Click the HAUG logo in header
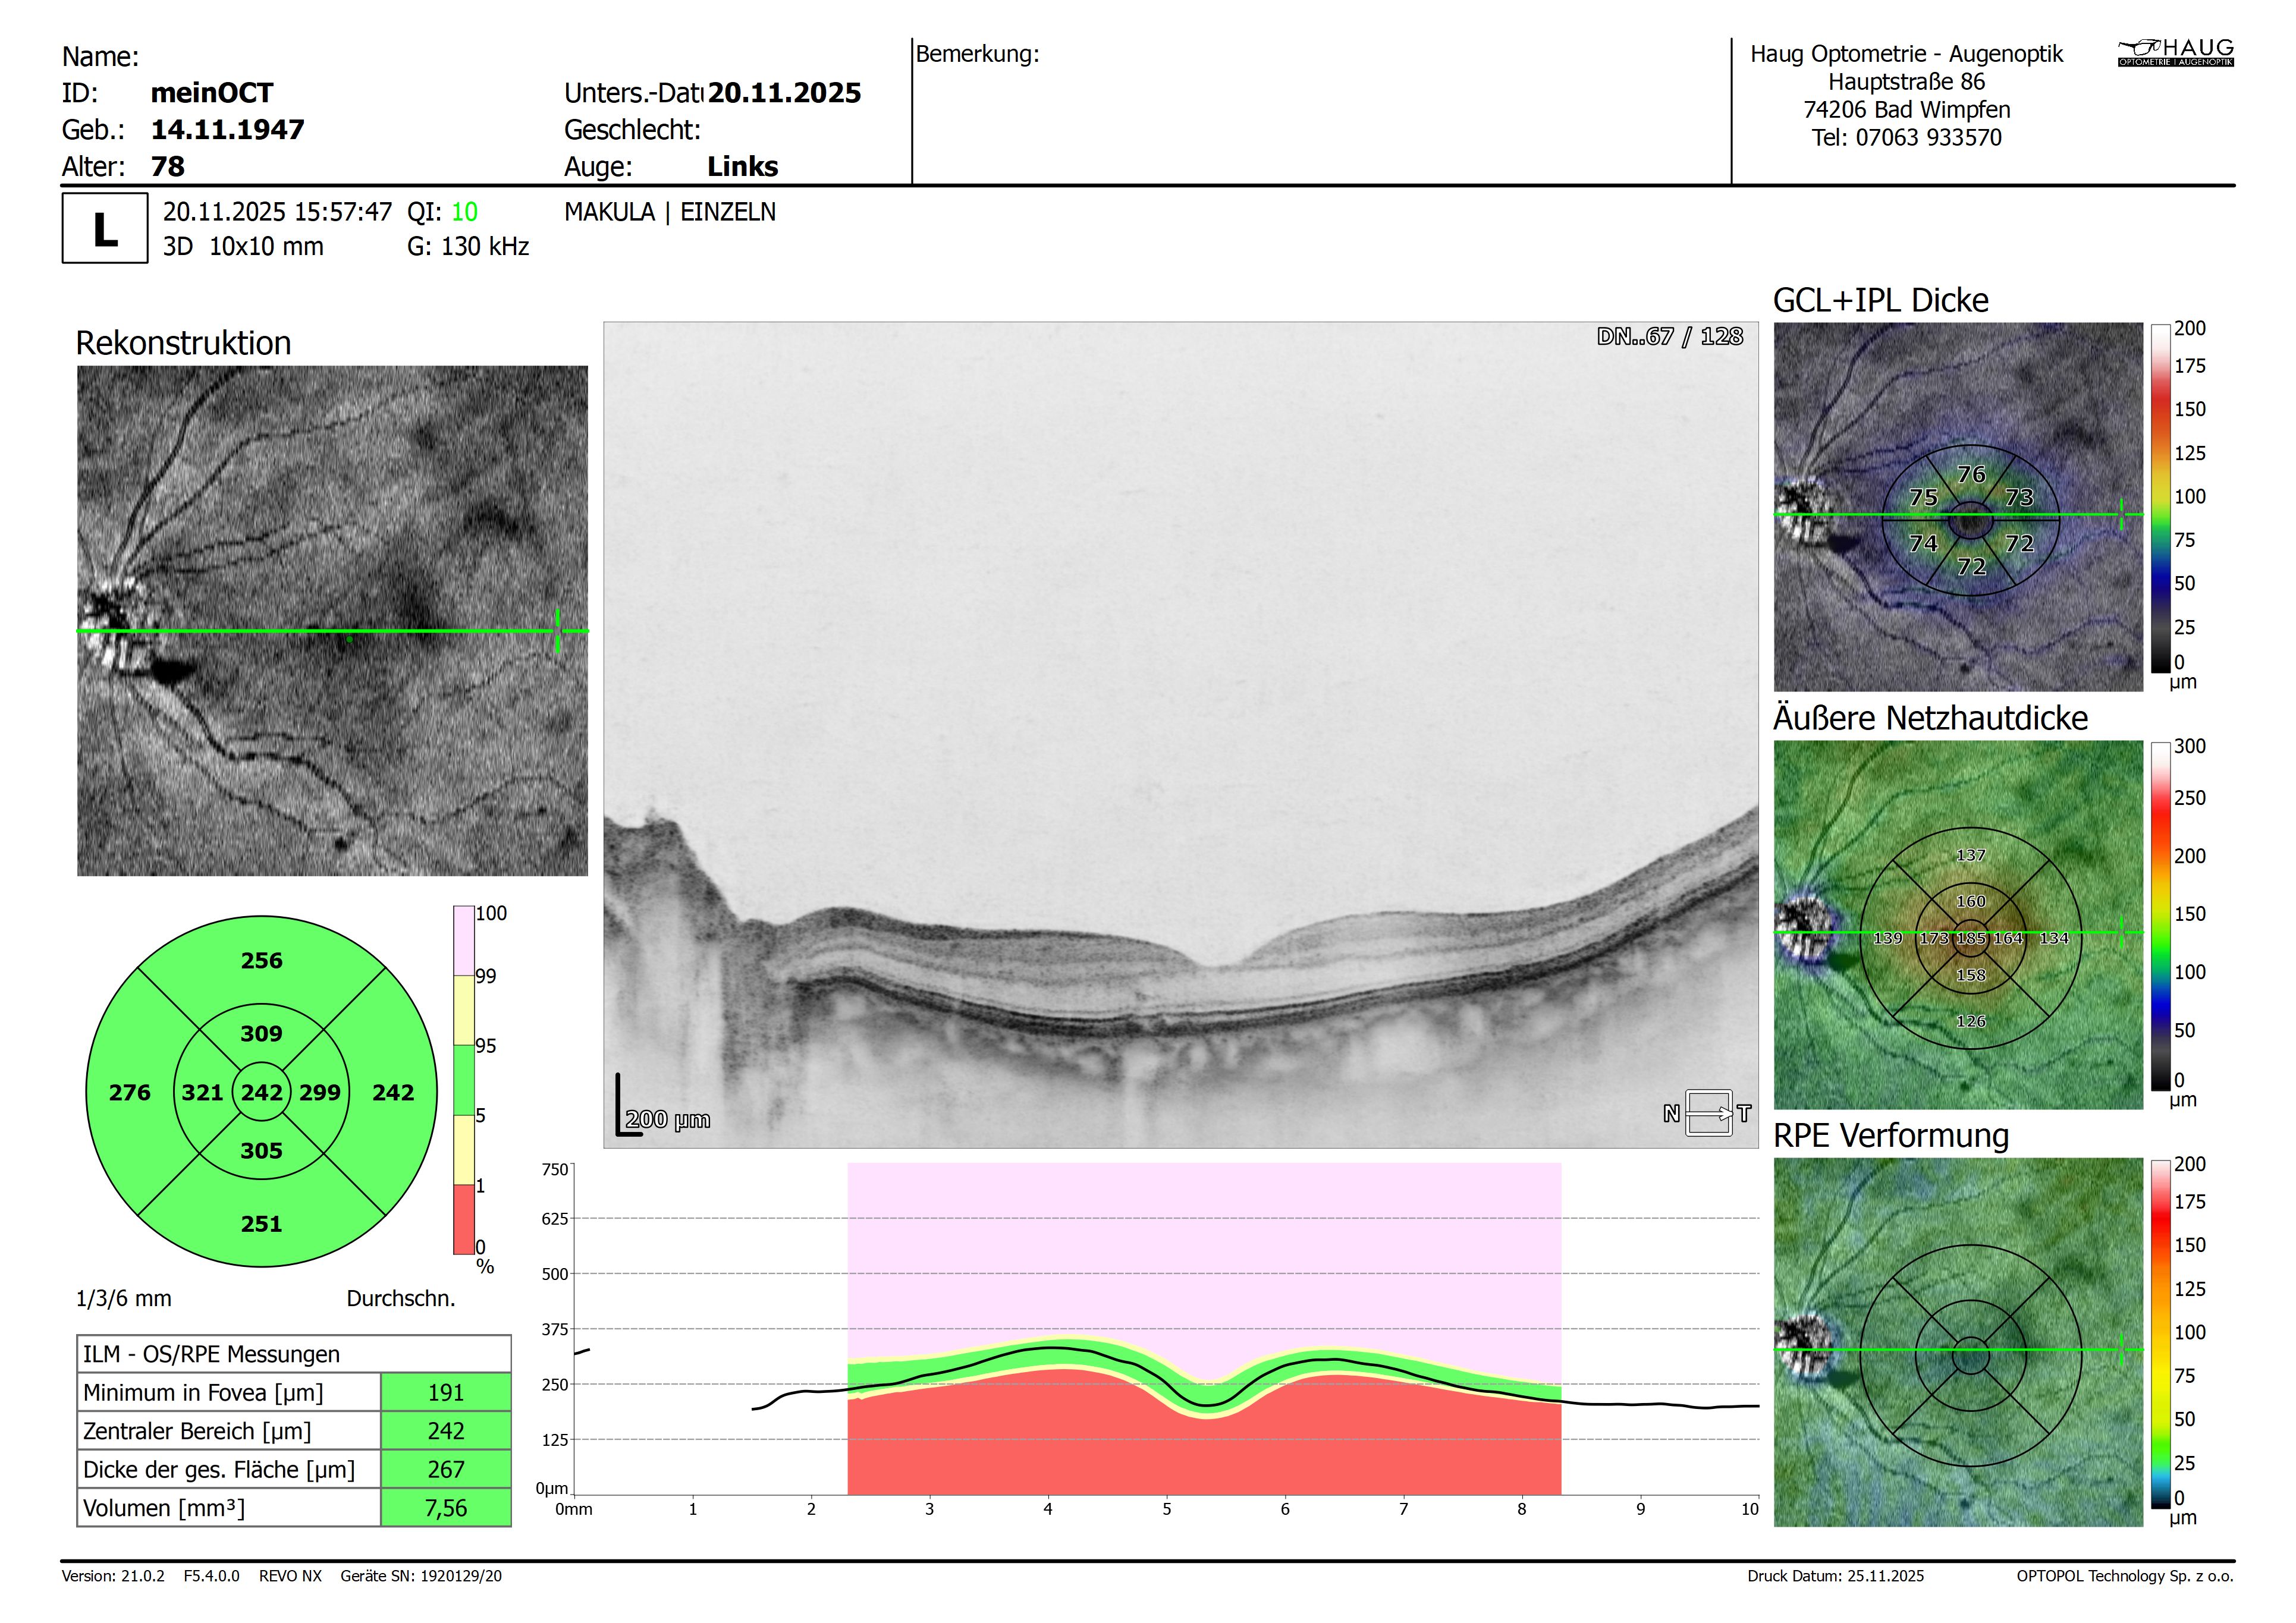This screenshot has width=2296, height=1623. (2175, 53)
